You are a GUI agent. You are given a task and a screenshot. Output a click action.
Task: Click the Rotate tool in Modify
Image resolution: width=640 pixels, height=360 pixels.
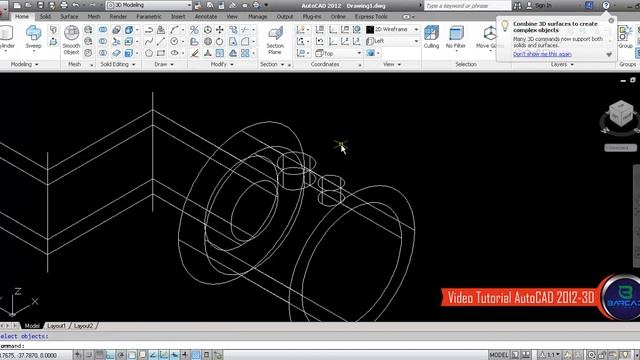pyautogui.click(x=220, y=41)
